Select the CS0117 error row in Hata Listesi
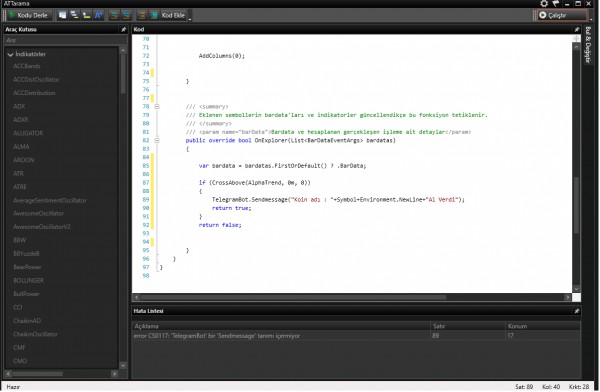This screenshot has height=392, width=600. click(356, 336)
